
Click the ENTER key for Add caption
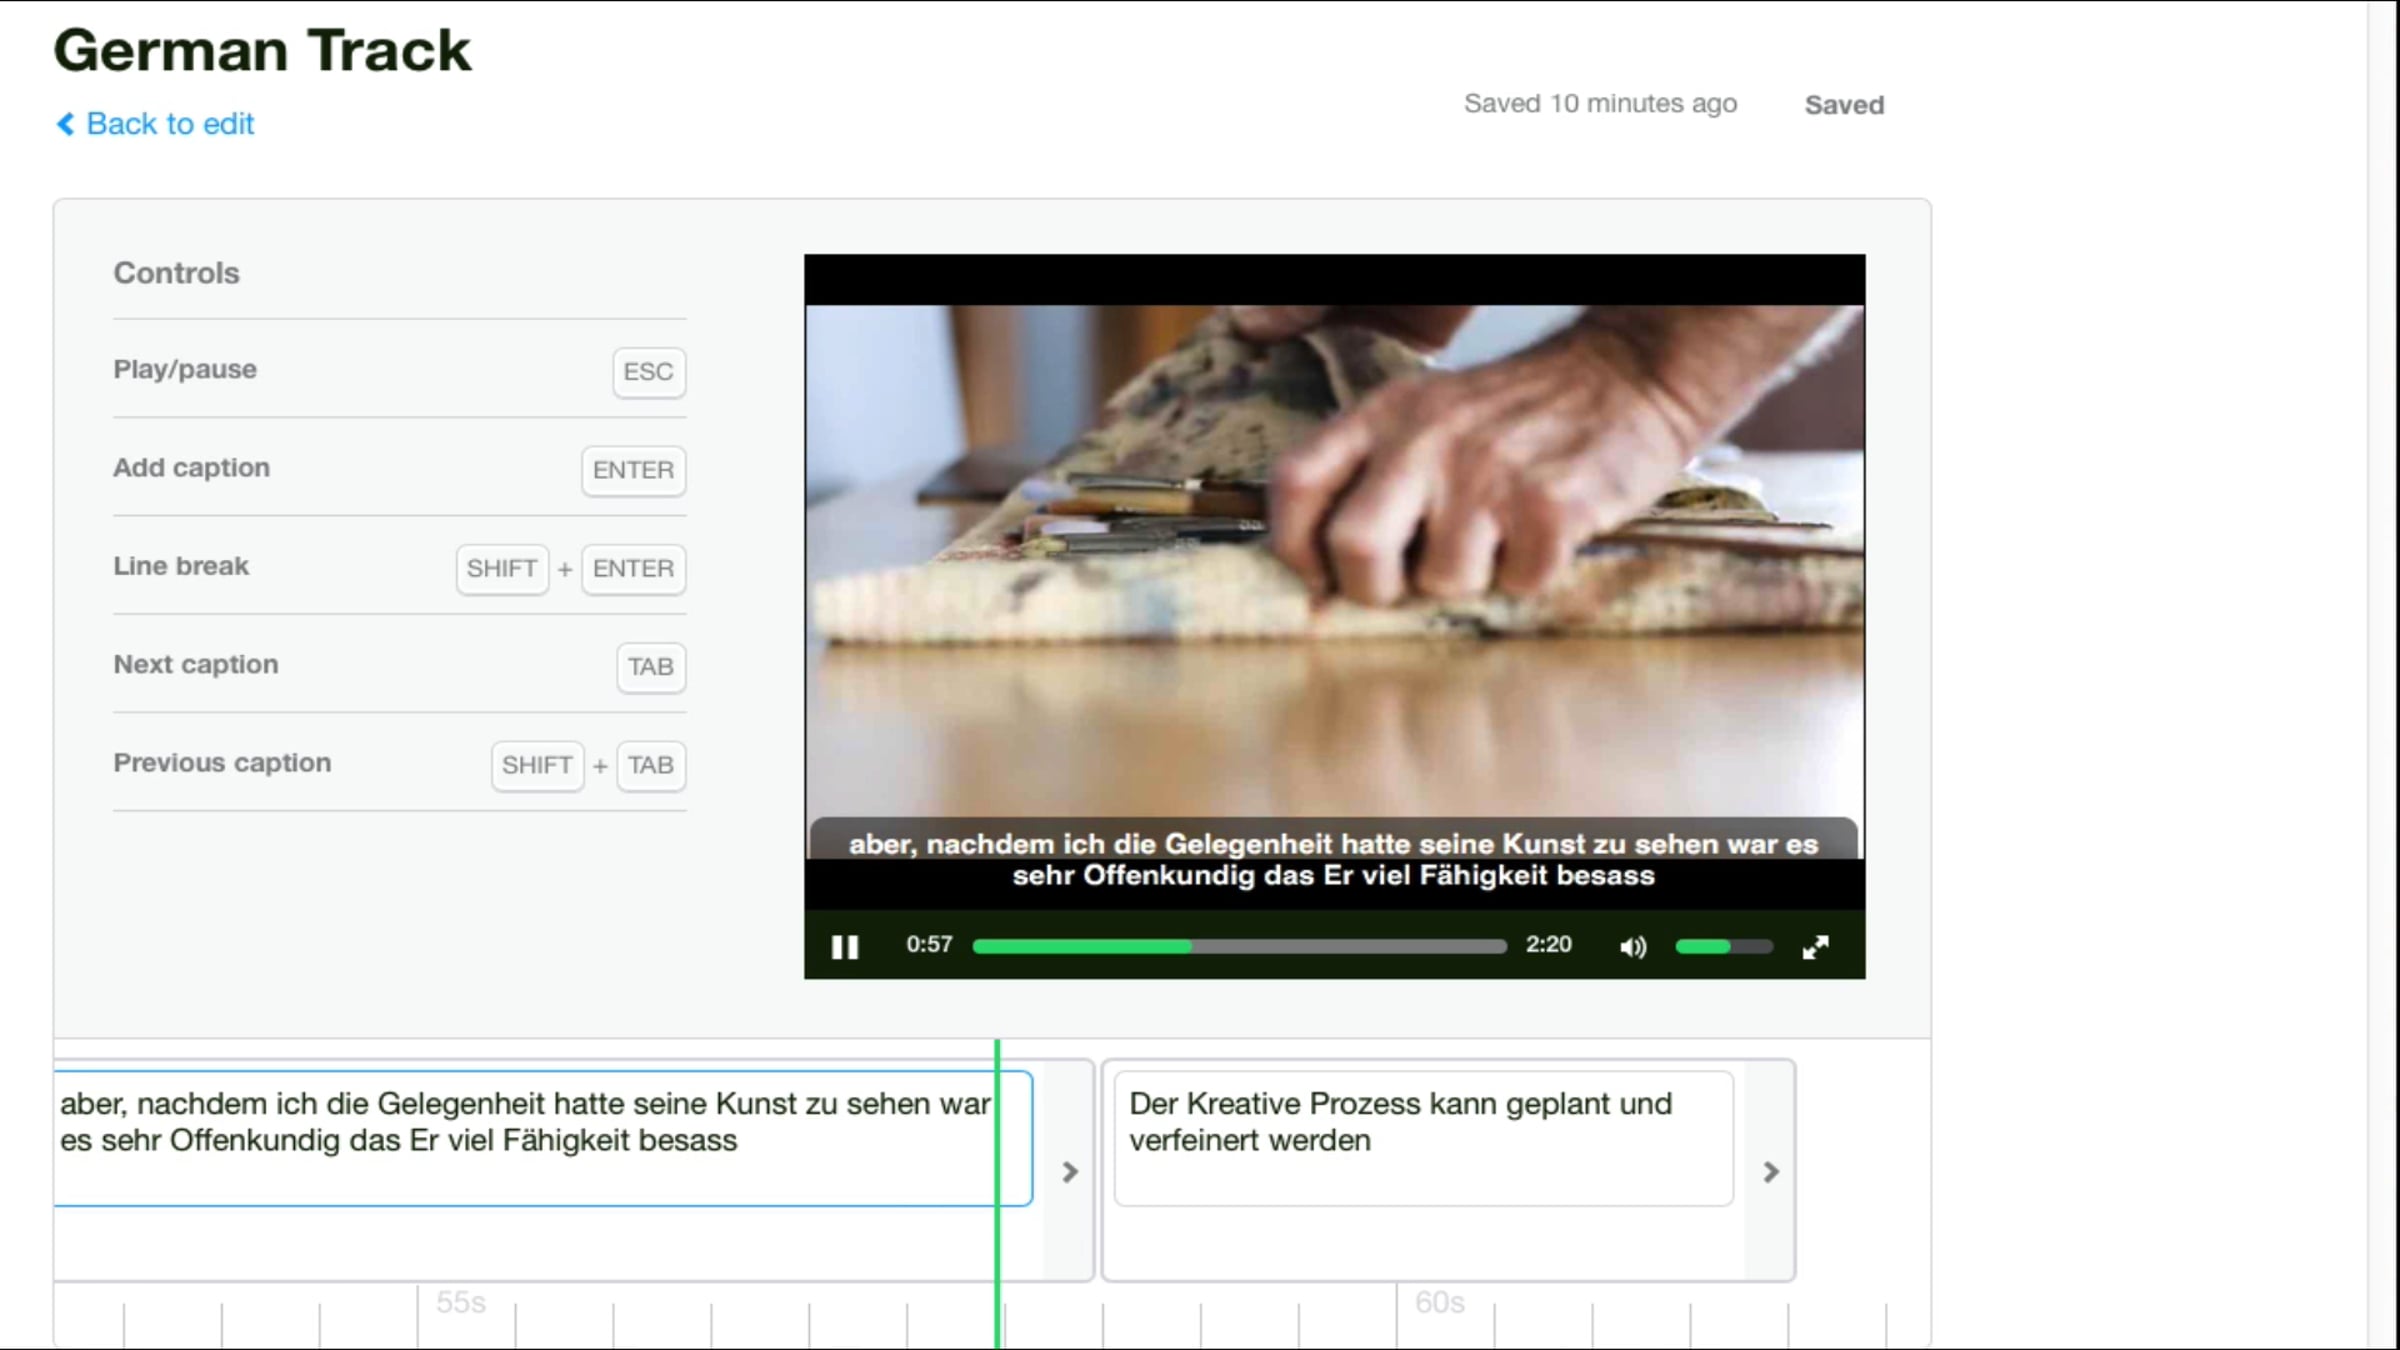pos(633,470)
